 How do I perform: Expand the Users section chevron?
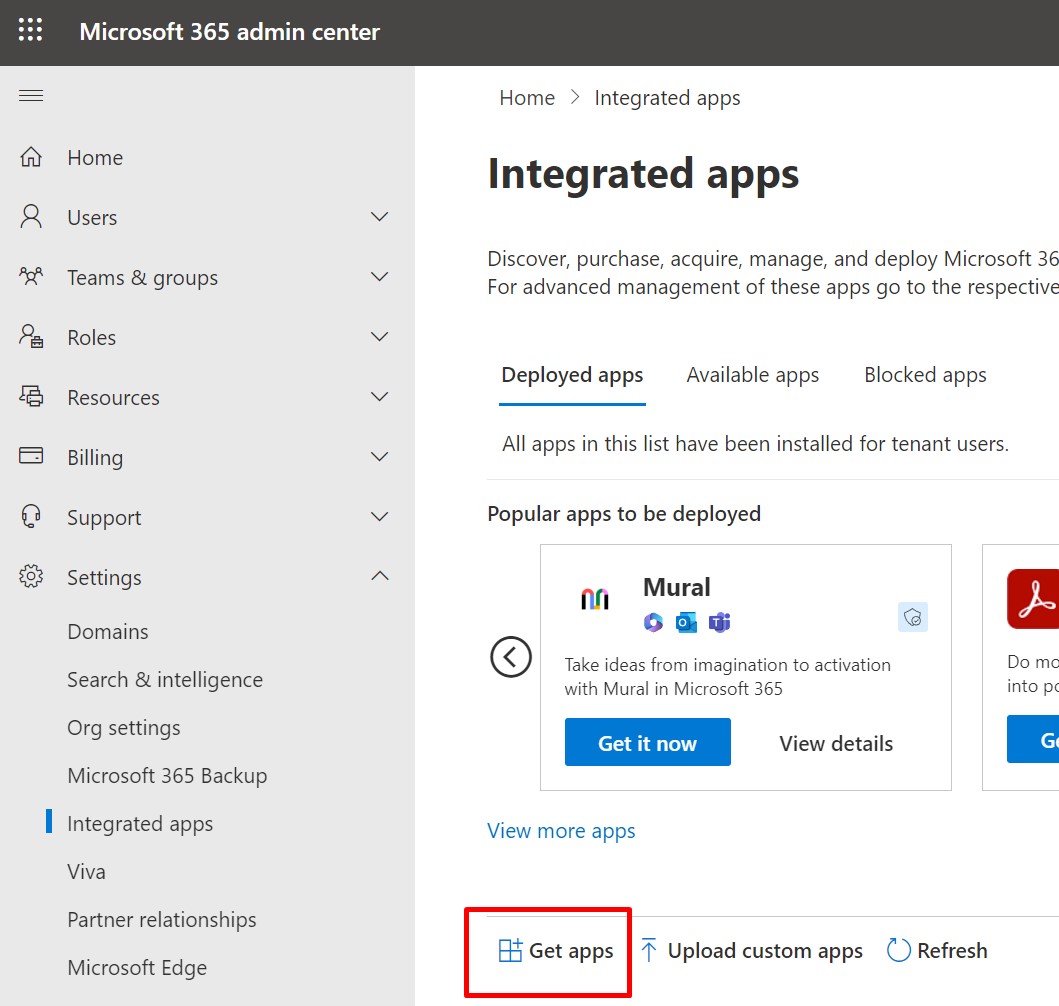380,217
